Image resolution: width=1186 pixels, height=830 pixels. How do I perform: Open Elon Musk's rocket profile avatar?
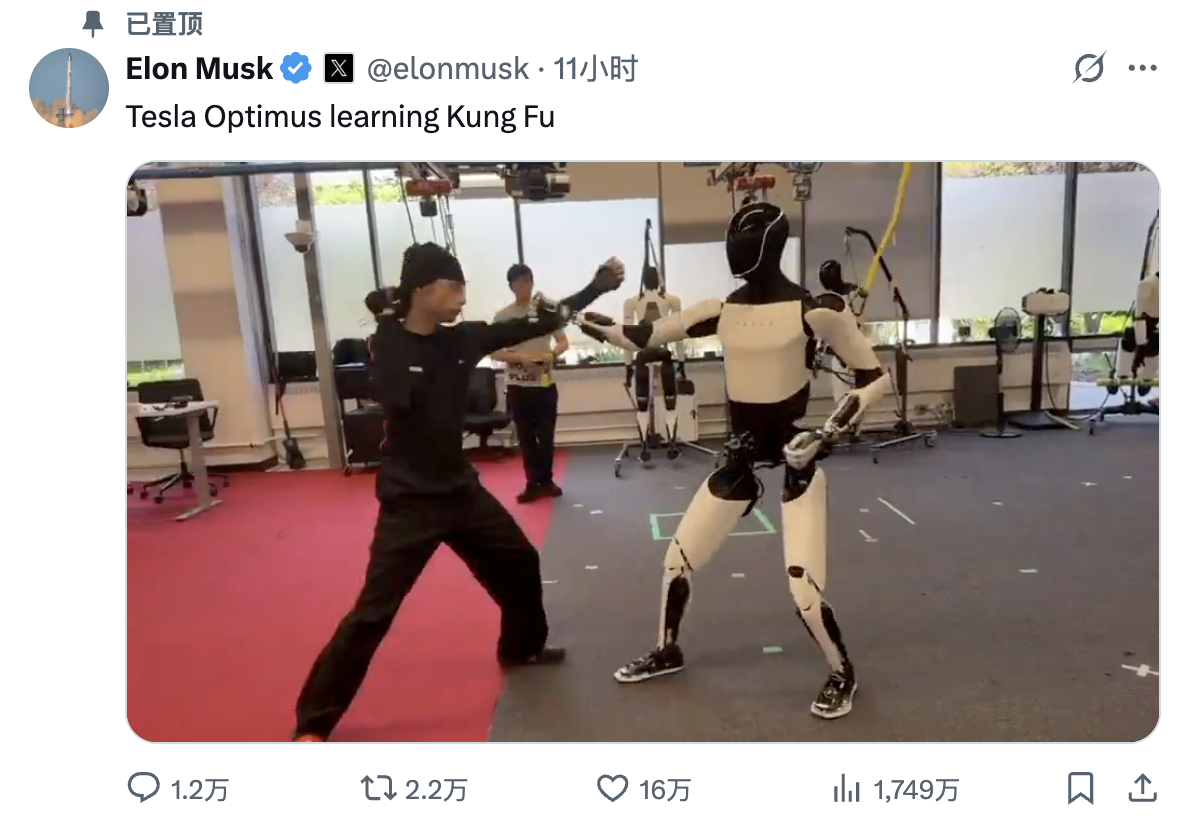[x=69, y=88]
